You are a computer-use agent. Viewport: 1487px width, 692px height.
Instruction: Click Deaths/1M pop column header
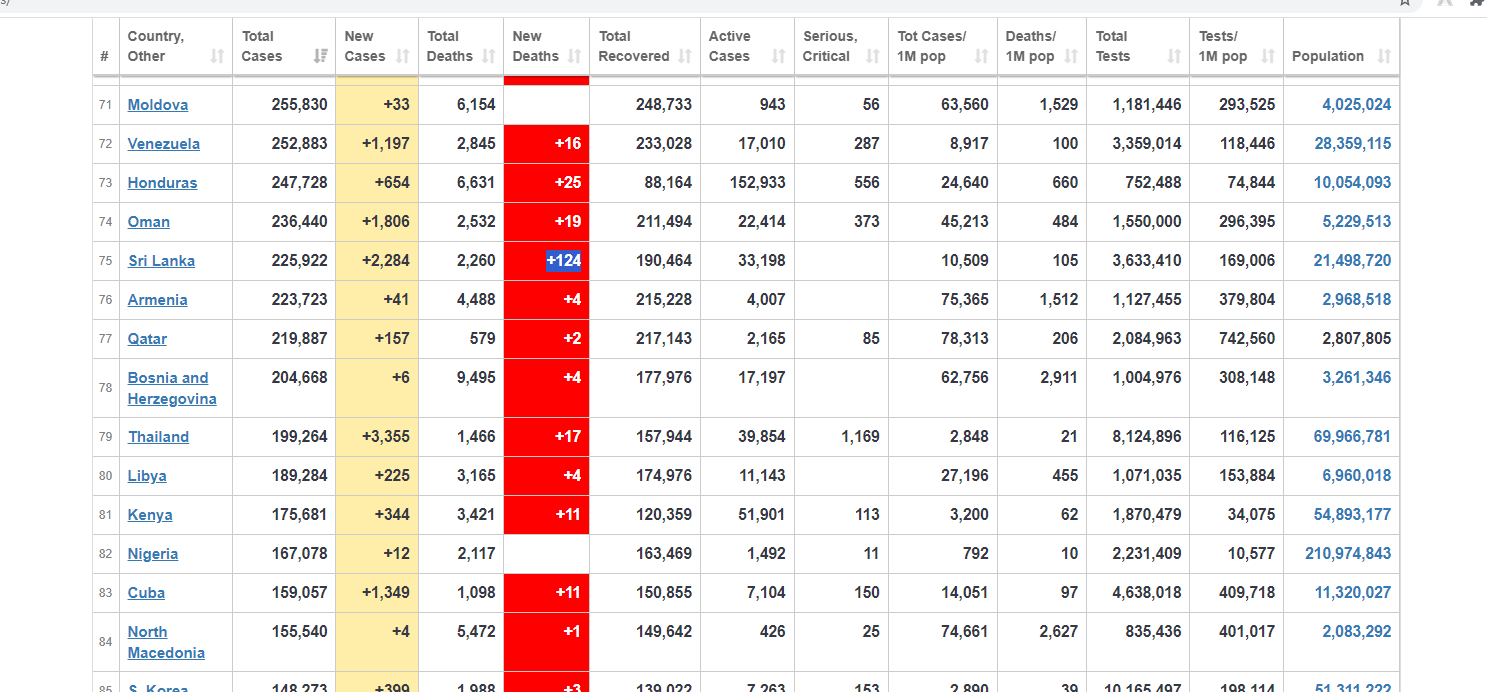1042,46
